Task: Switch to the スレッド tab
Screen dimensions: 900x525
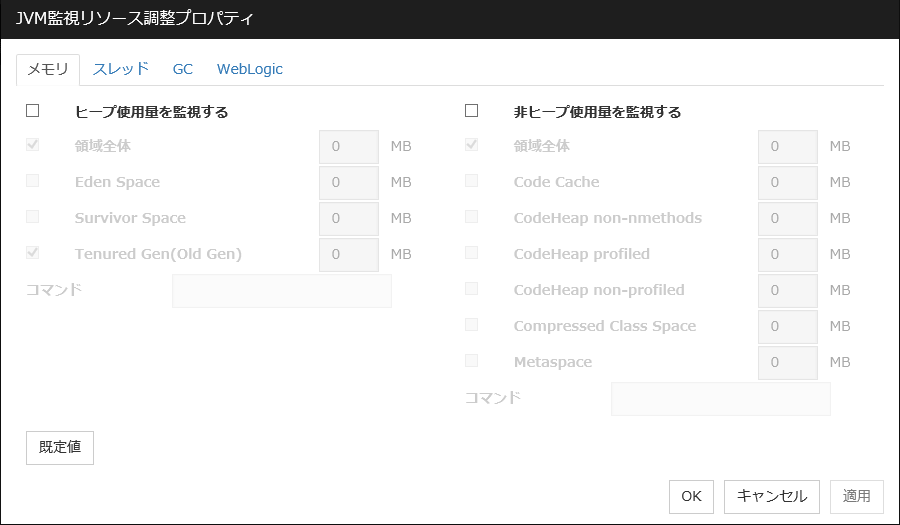Action: click(121, 69)
